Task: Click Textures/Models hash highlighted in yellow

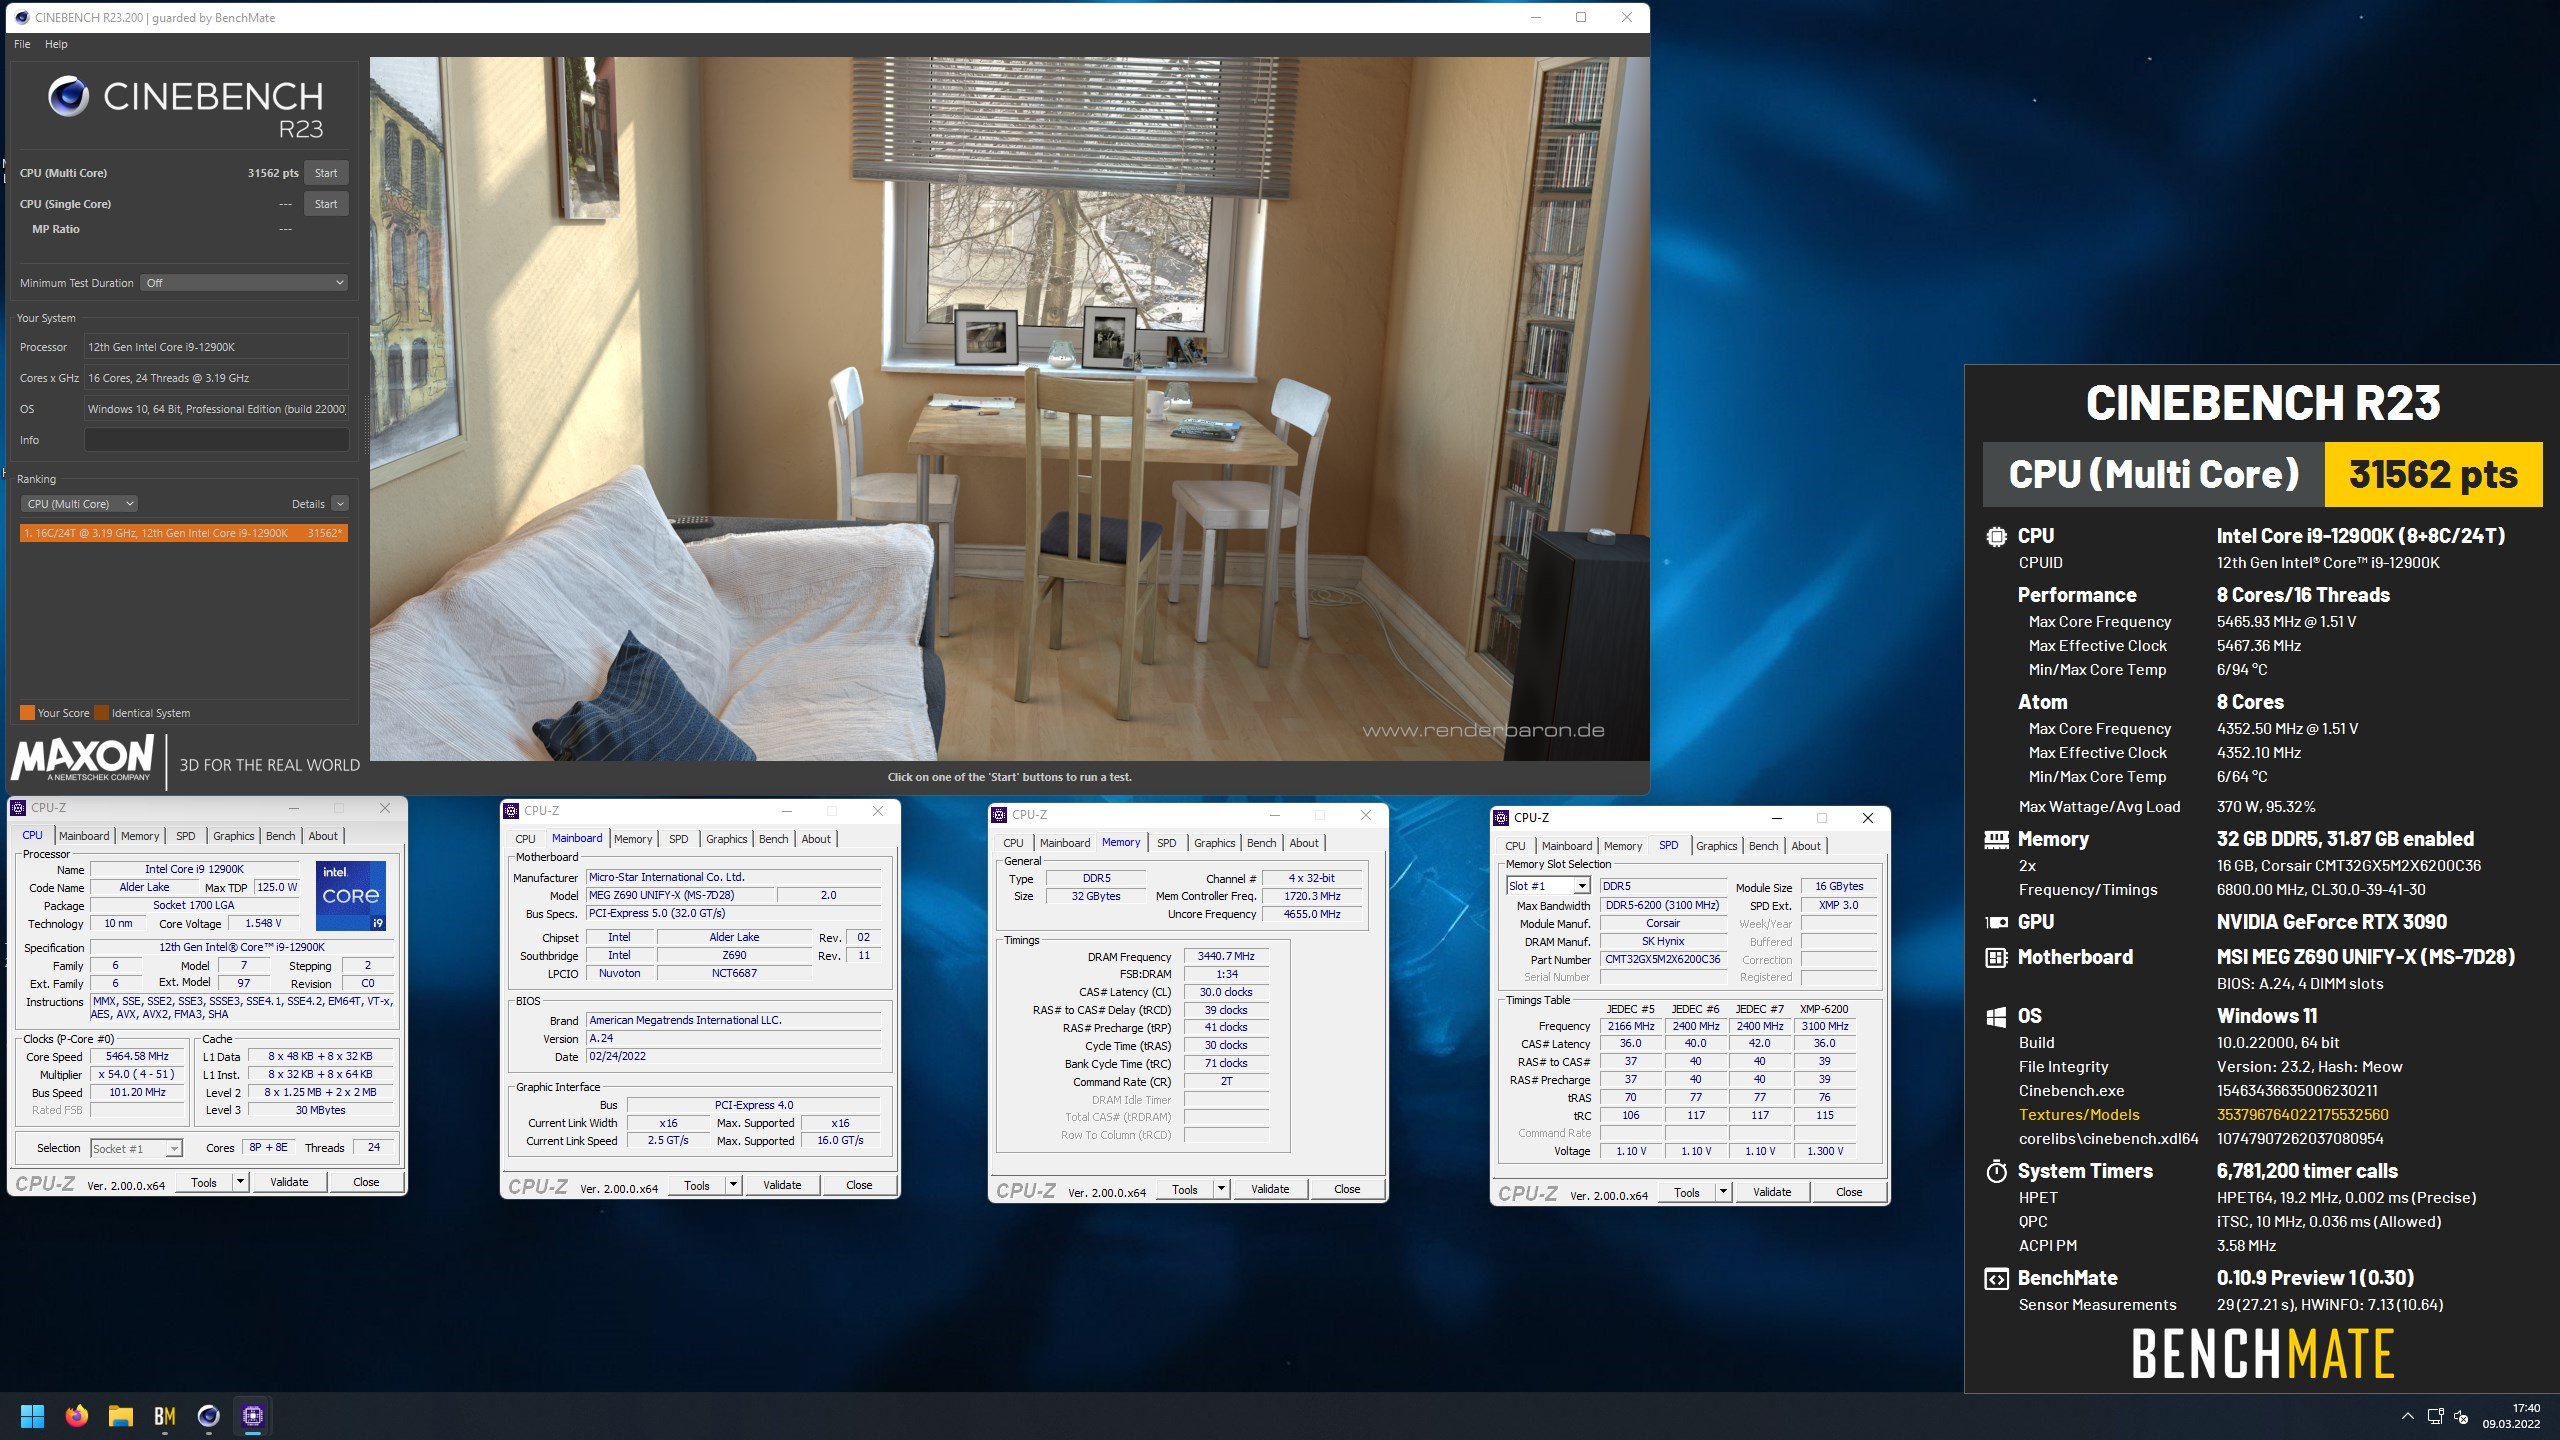Action: 2302,1115
